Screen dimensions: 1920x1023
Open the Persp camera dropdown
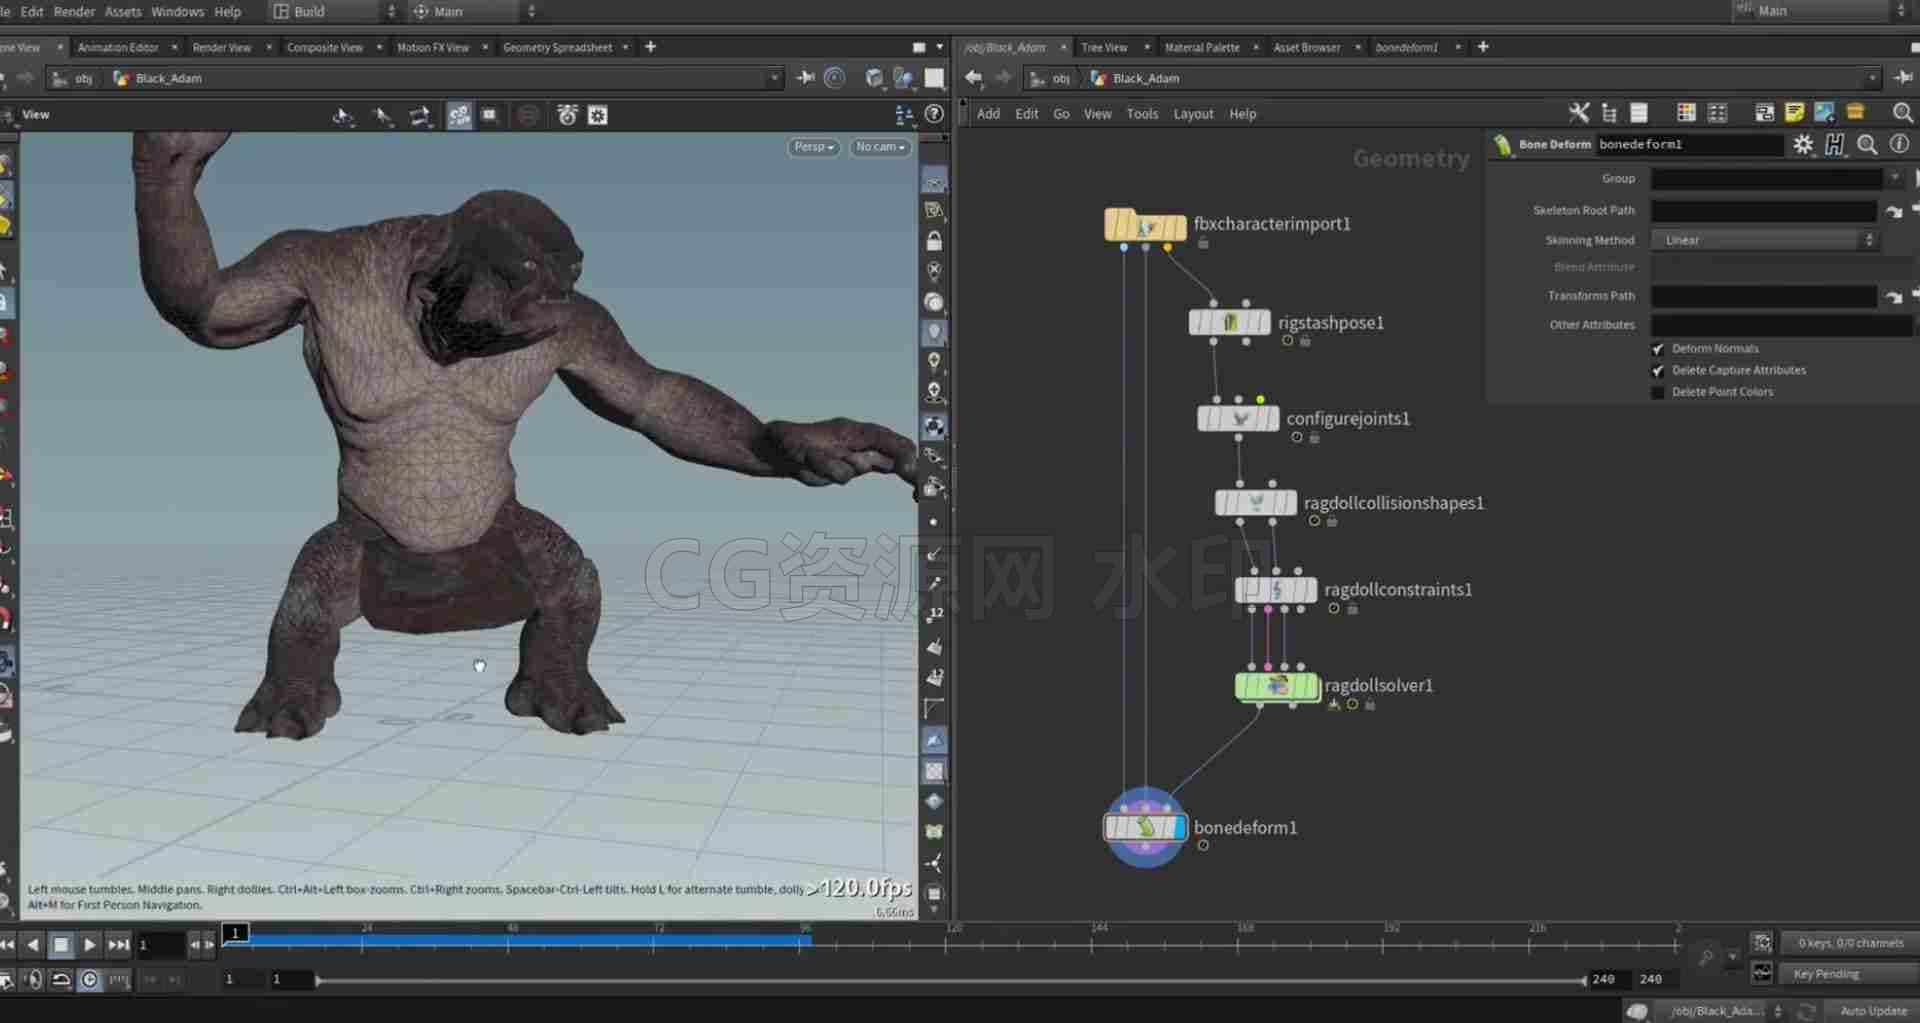[814, 147]
